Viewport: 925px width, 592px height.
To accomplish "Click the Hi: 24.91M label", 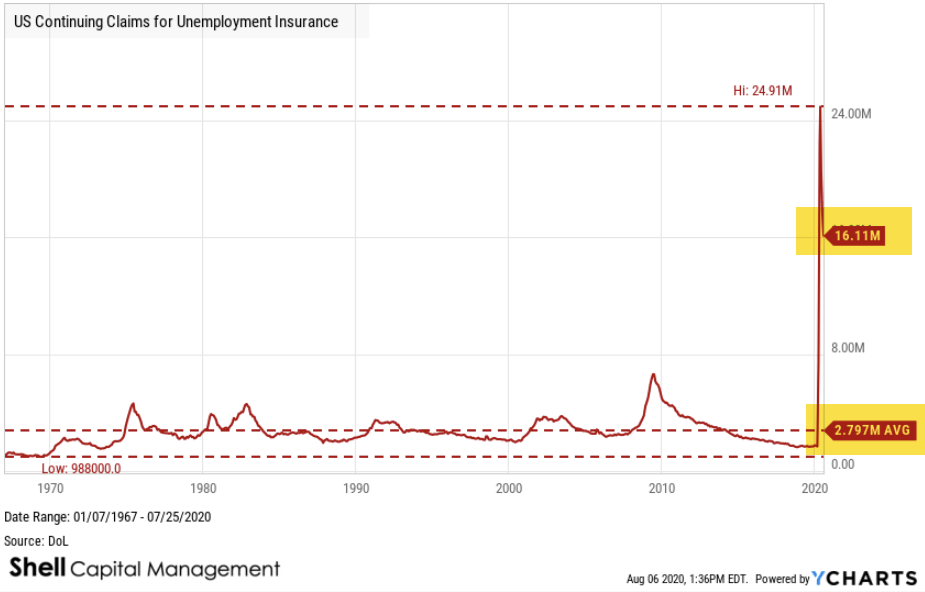I will 762,91.
